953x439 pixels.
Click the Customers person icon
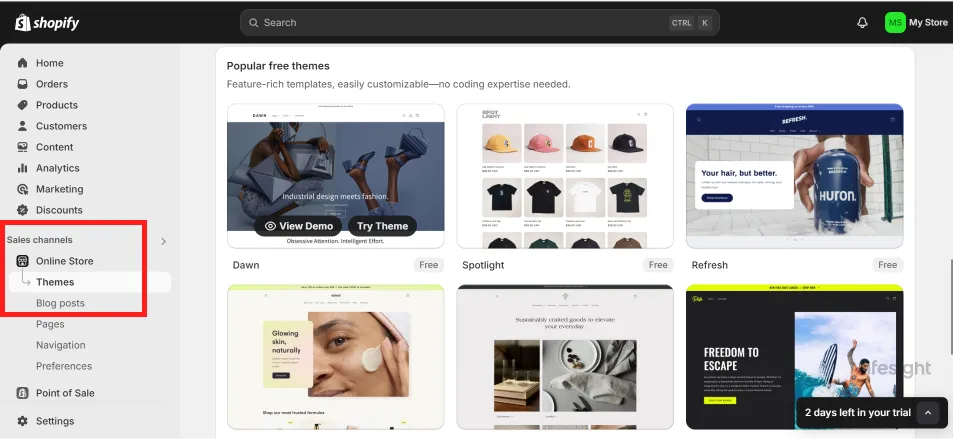coord(22,126)
